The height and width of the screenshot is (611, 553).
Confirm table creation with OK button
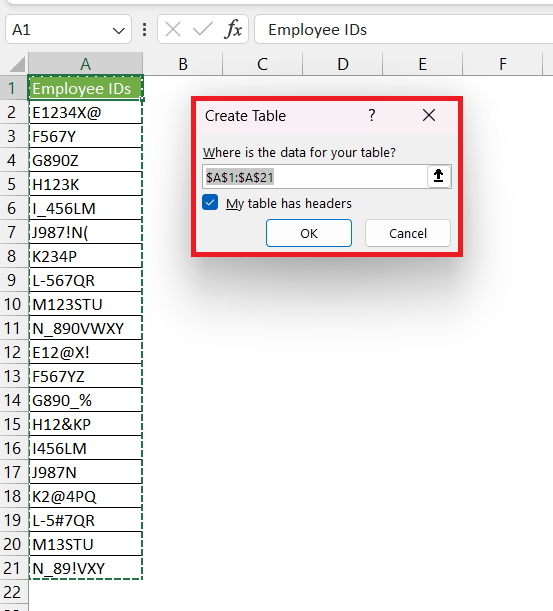coord(309,233)
